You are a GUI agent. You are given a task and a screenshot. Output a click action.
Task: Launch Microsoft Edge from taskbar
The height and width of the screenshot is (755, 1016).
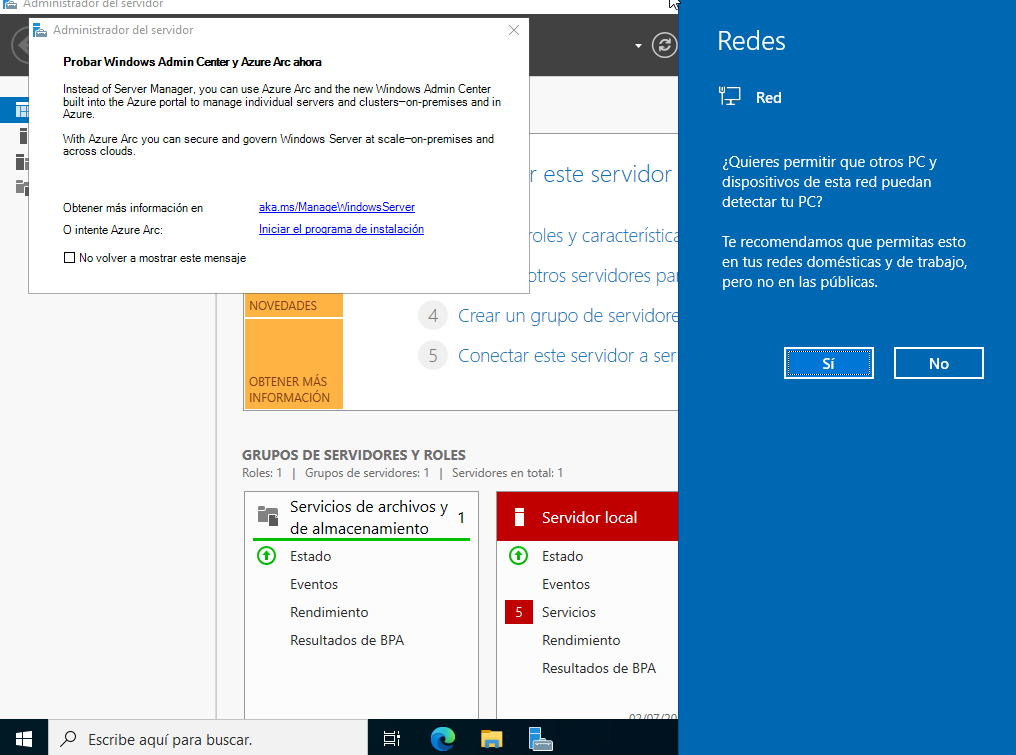coord(443,738)
